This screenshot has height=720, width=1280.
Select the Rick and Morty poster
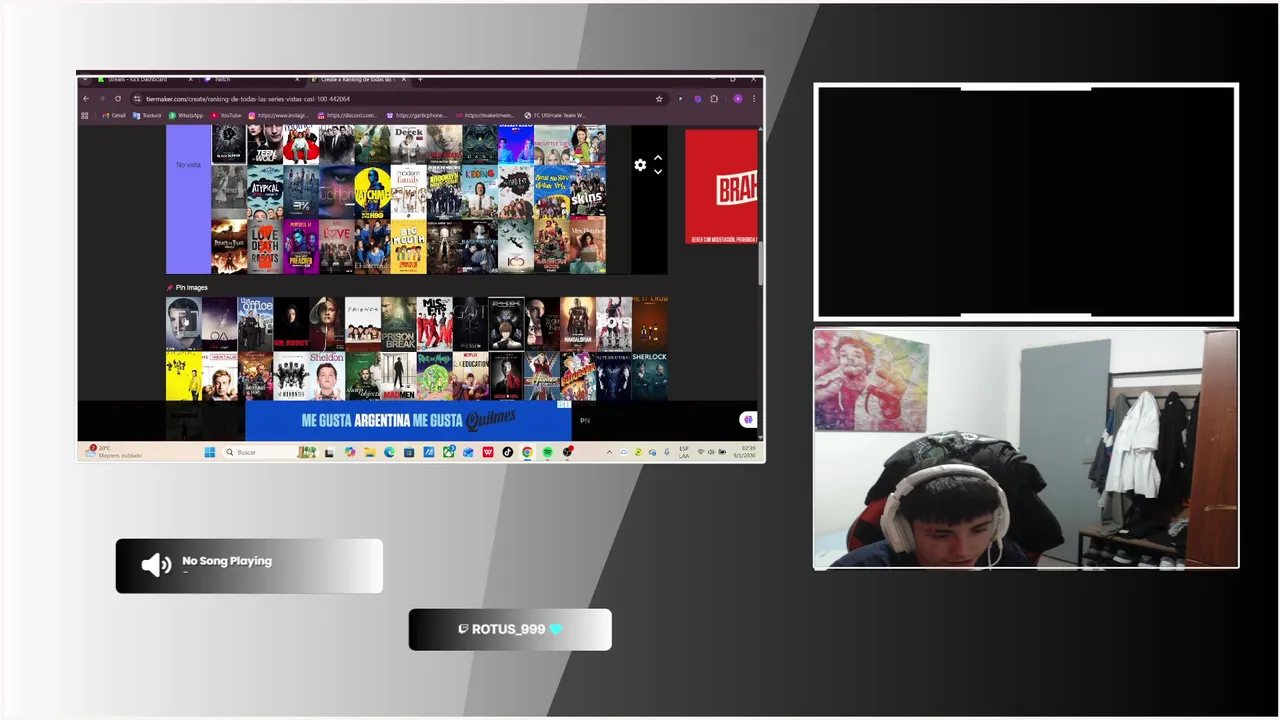434,376
